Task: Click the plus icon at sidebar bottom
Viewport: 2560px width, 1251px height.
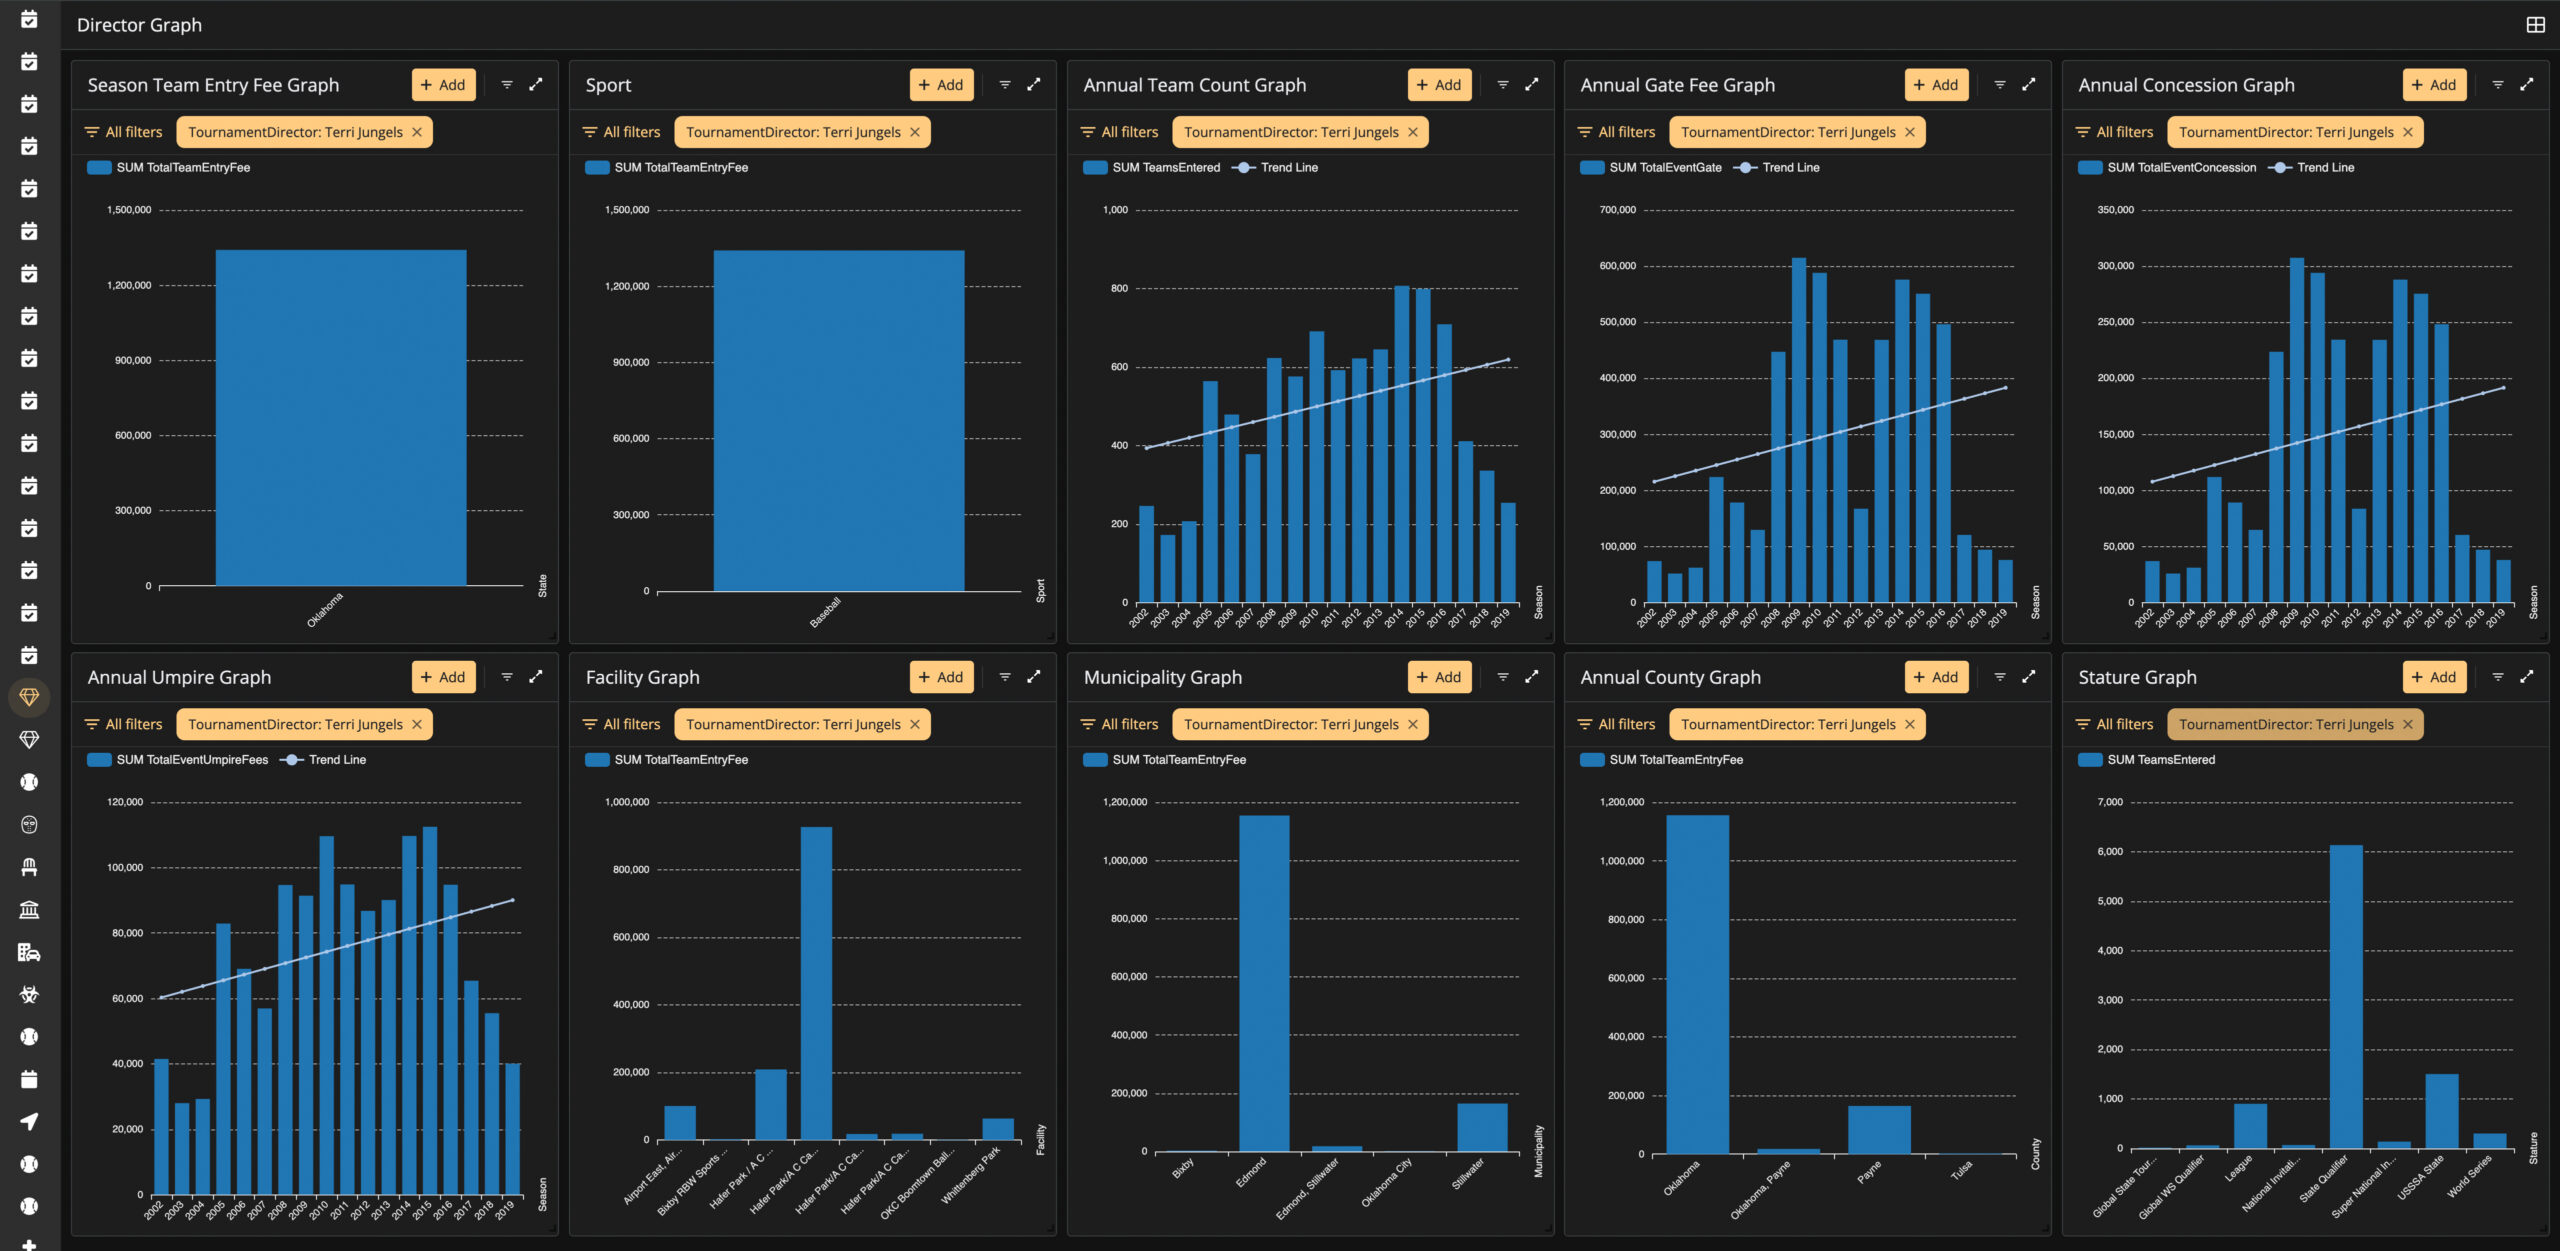Action: (29, 1245)
